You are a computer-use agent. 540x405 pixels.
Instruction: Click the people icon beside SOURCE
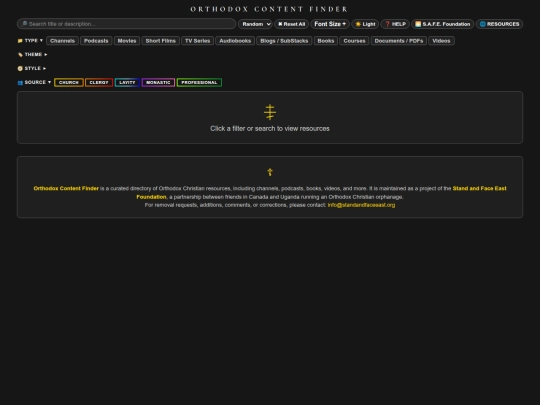pyautogui.click(x=20, y=82)
